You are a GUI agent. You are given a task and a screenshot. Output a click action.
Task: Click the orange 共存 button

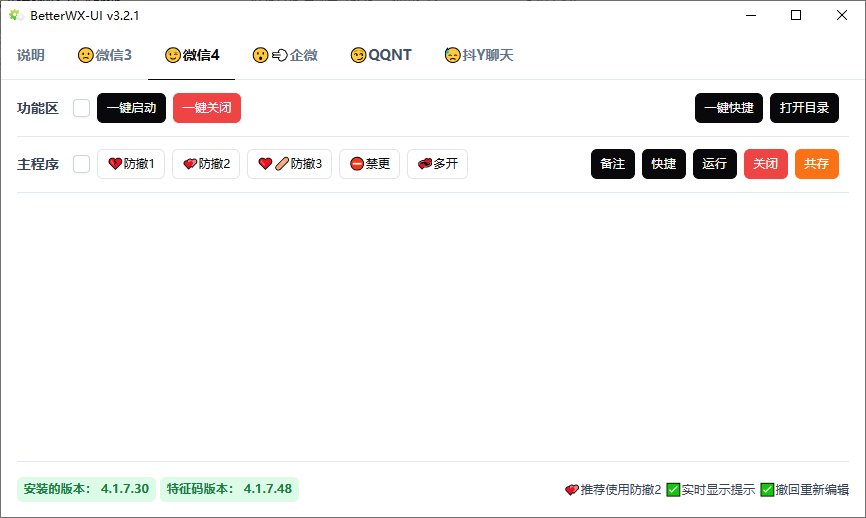pyautogui.click(x=816, y=164)
